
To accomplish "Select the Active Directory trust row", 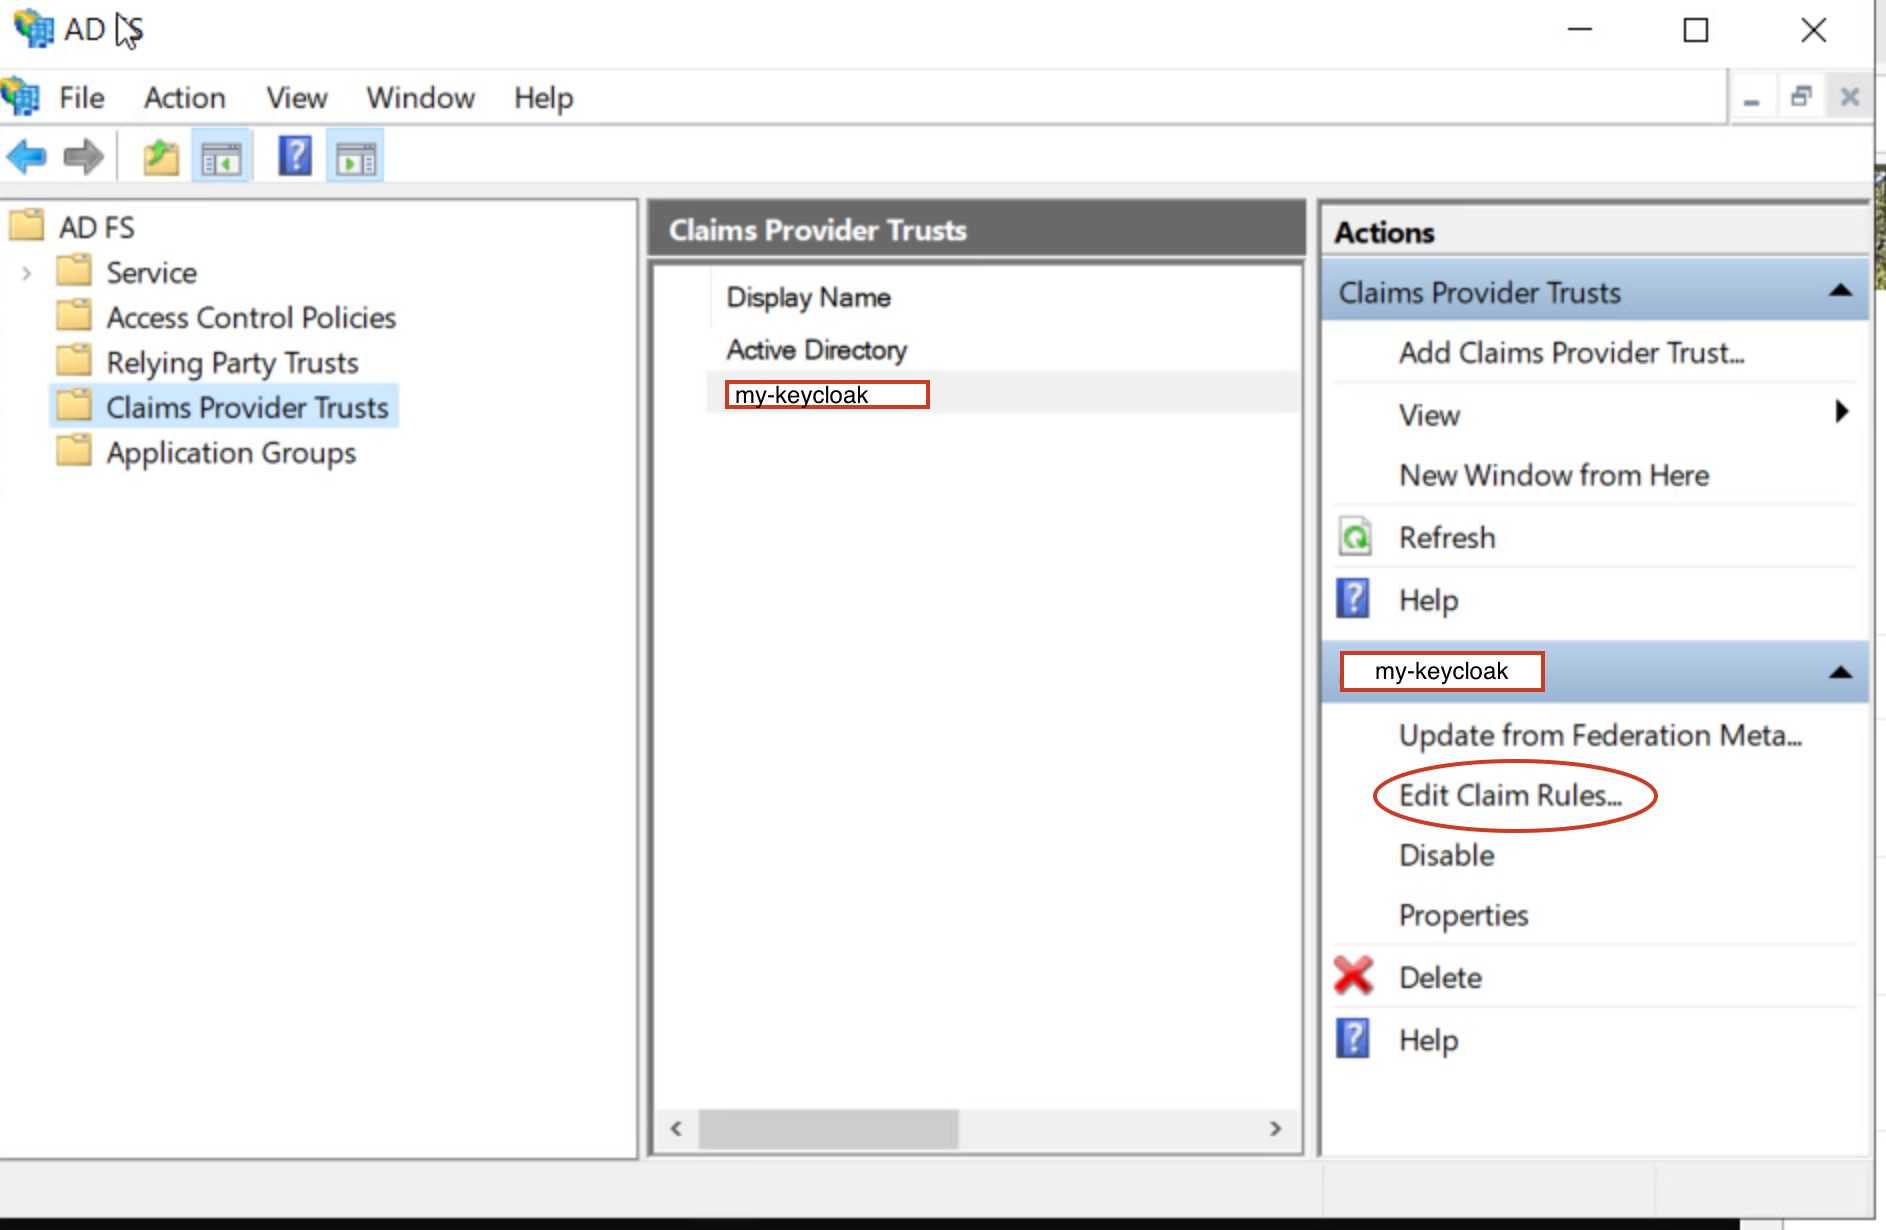I will click(x=1002, y=350).
